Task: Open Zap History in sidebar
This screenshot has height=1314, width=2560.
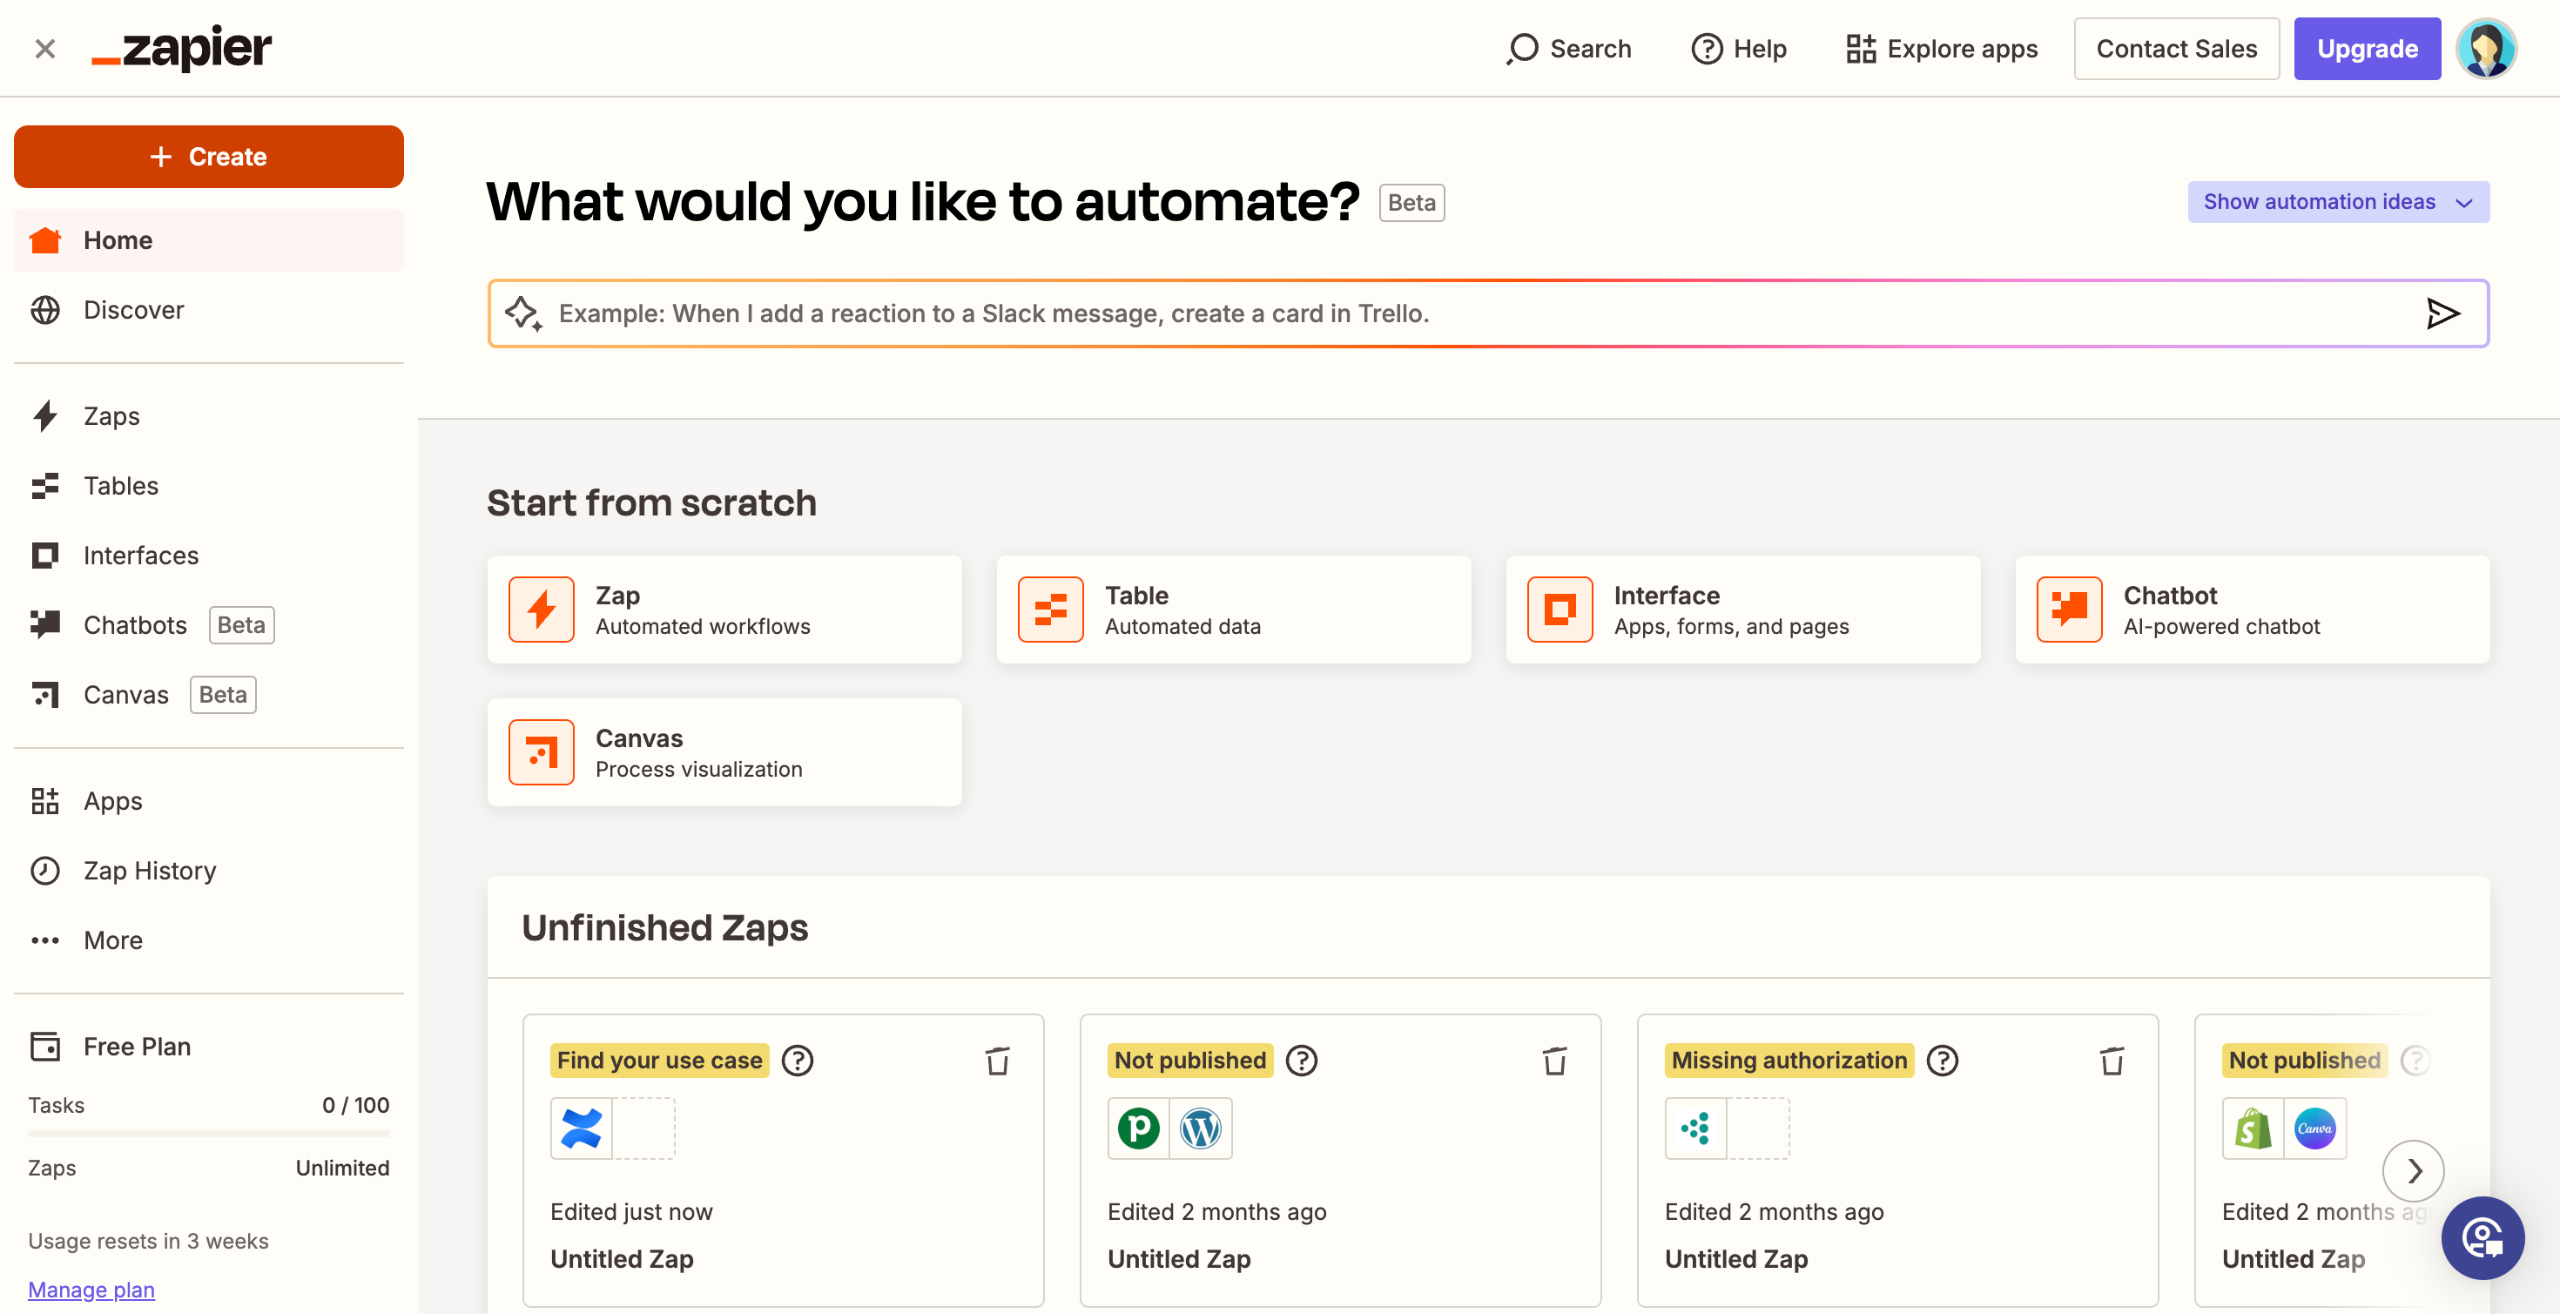Action: [x=149, y=870]
